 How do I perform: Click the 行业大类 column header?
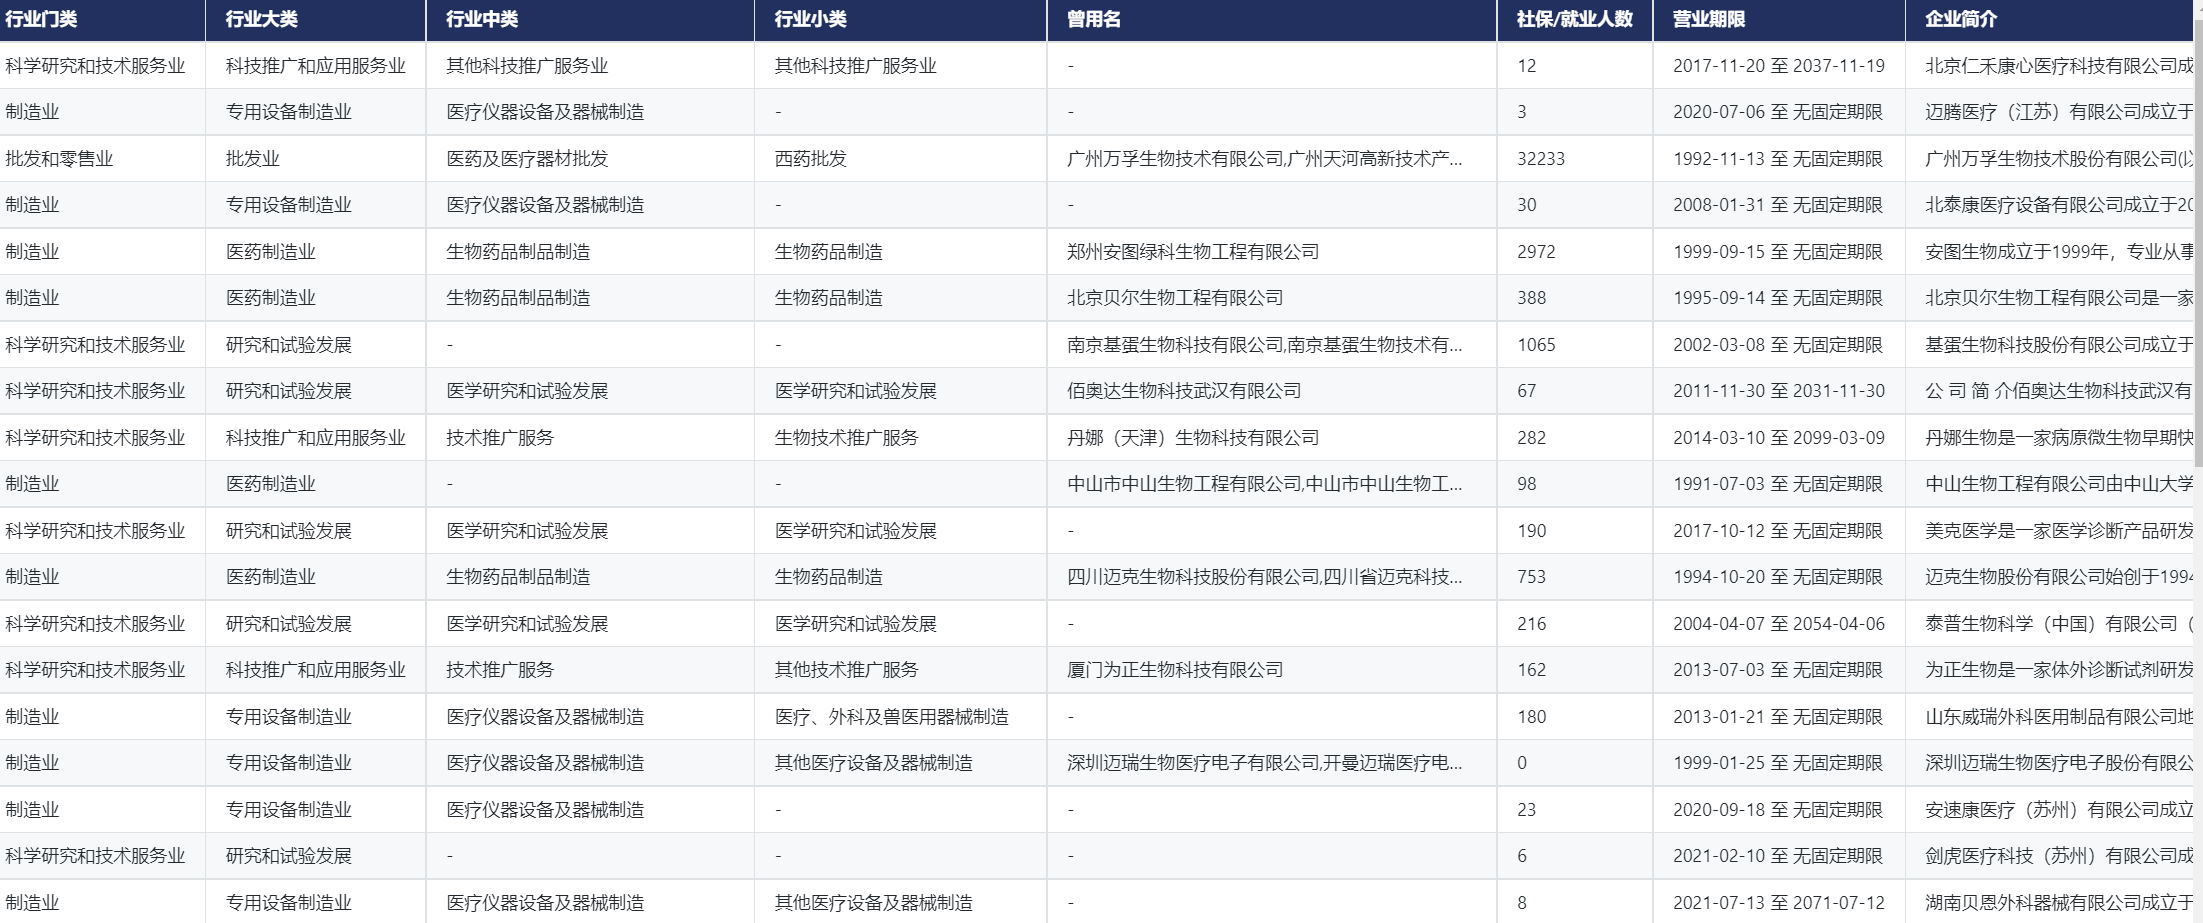click(x=262, y=19)
